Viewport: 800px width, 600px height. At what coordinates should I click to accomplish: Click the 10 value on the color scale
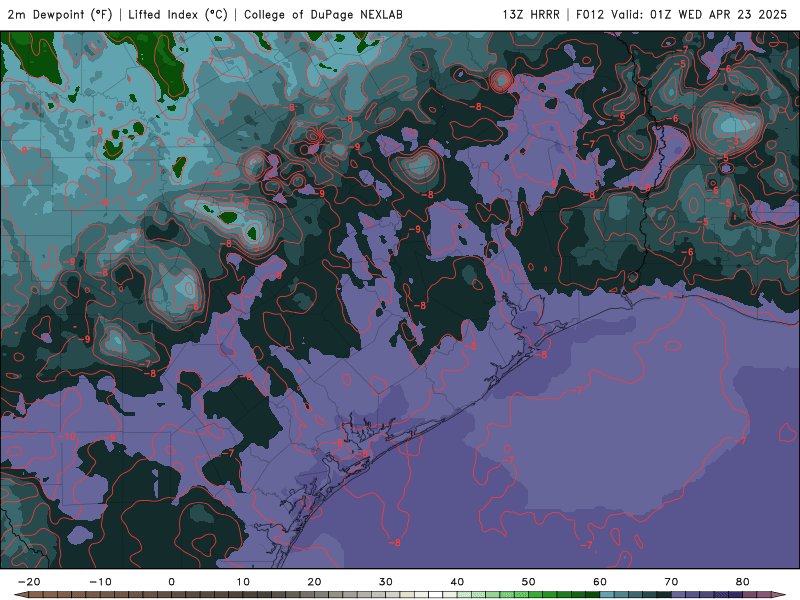coord(243,582)
